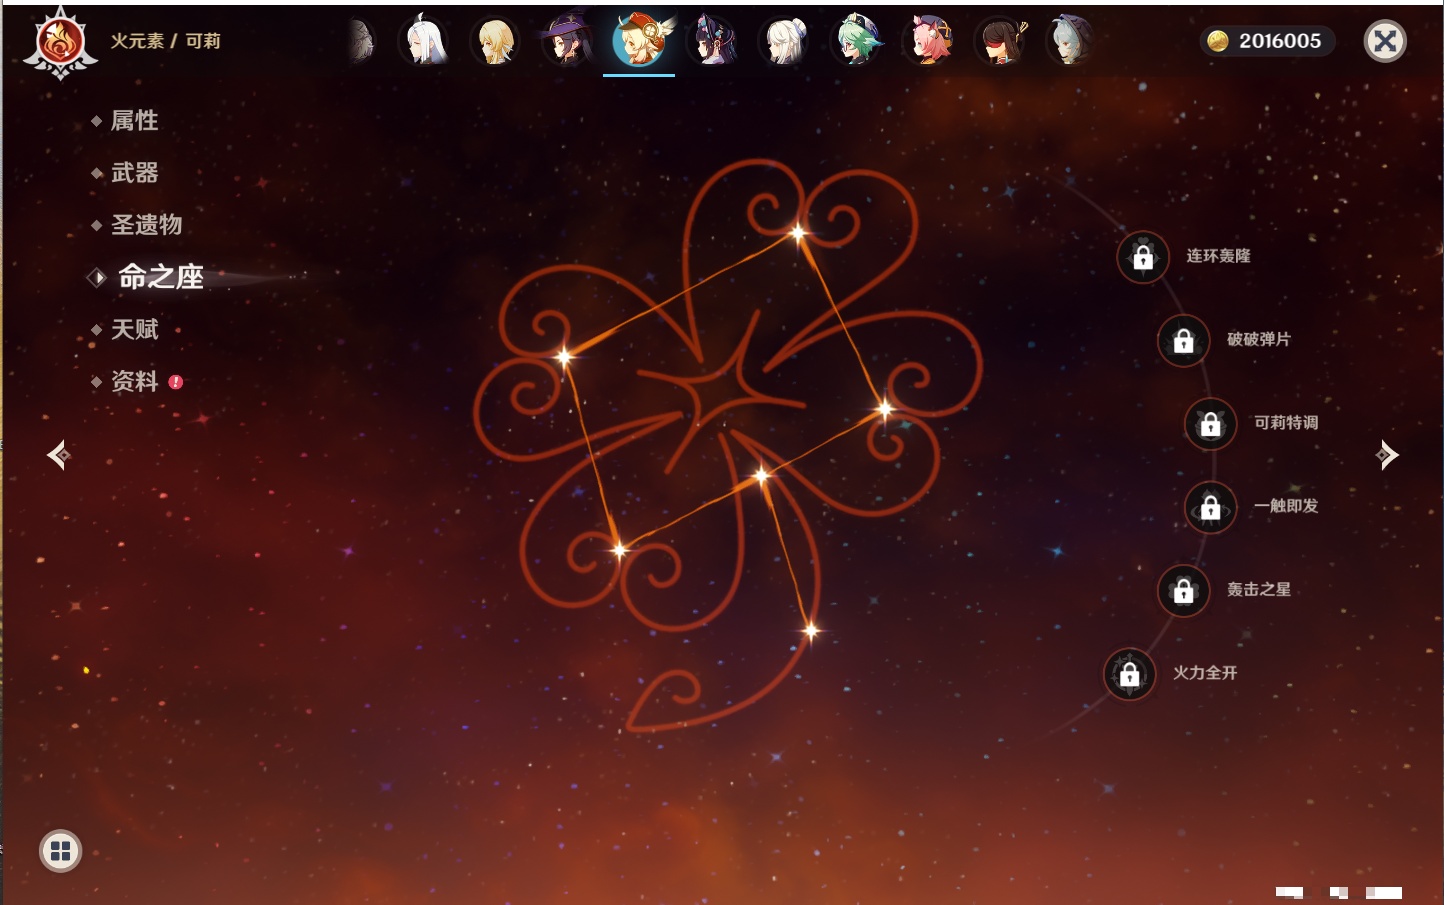Click the 轰击之星 constellation label
This screenshot has height=905, width=1444.
(x=1259, y=589)
